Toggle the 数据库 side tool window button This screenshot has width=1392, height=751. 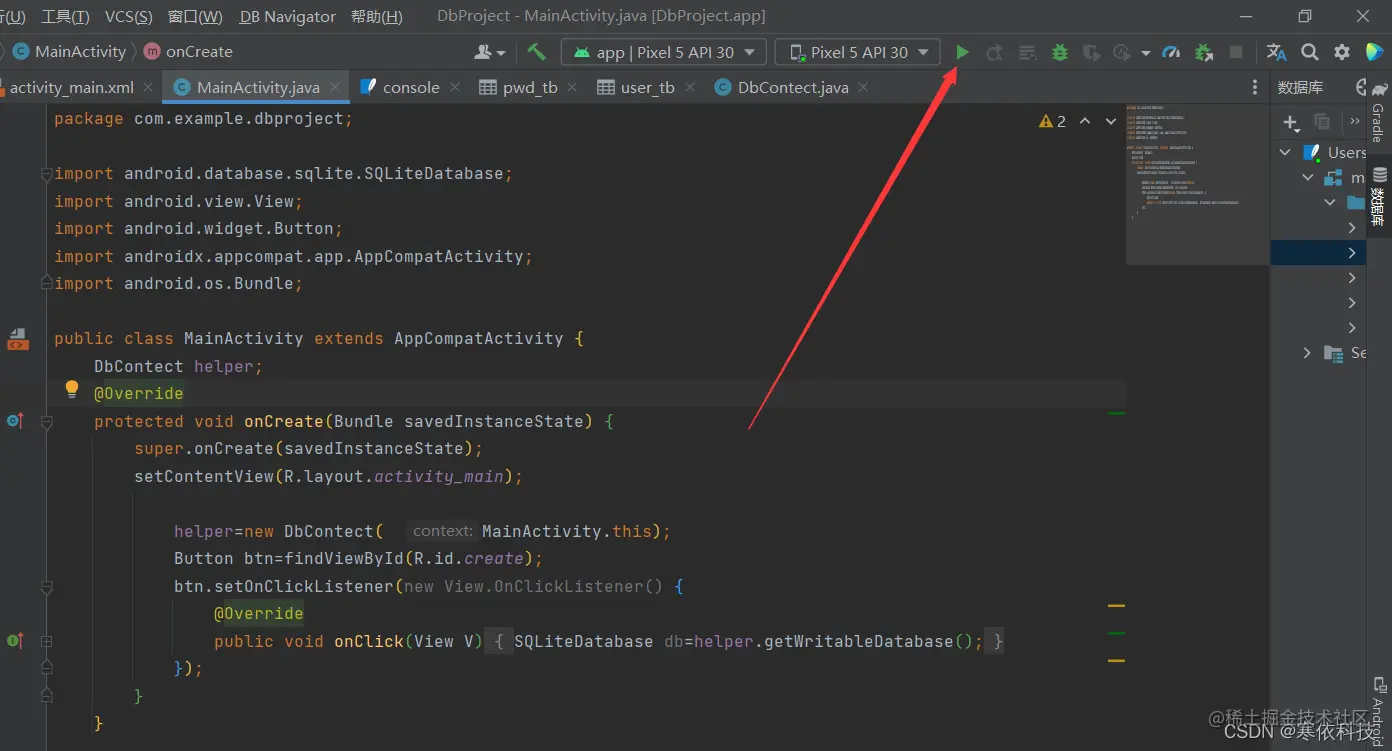pyautogui.click(x=1379, y=196)
